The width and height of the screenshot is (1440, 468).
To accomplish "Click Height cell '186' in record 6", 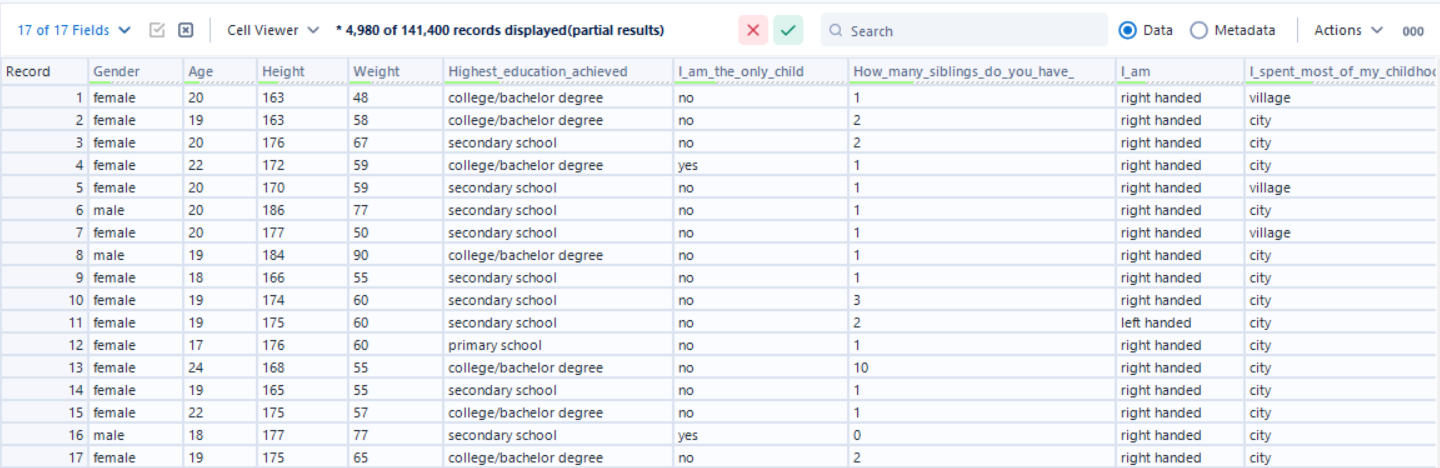I will 301,210.
